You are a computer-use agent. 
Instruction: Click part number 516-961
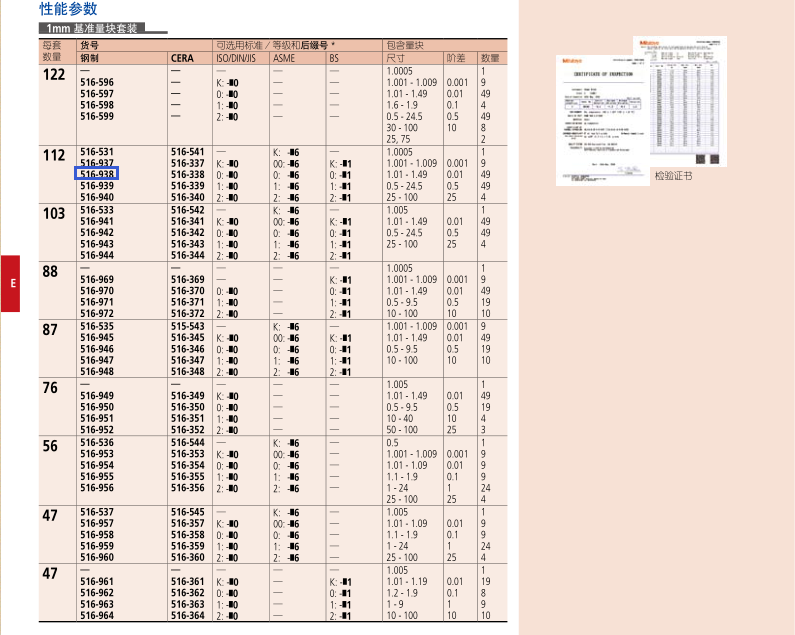(x=97, y=581)
